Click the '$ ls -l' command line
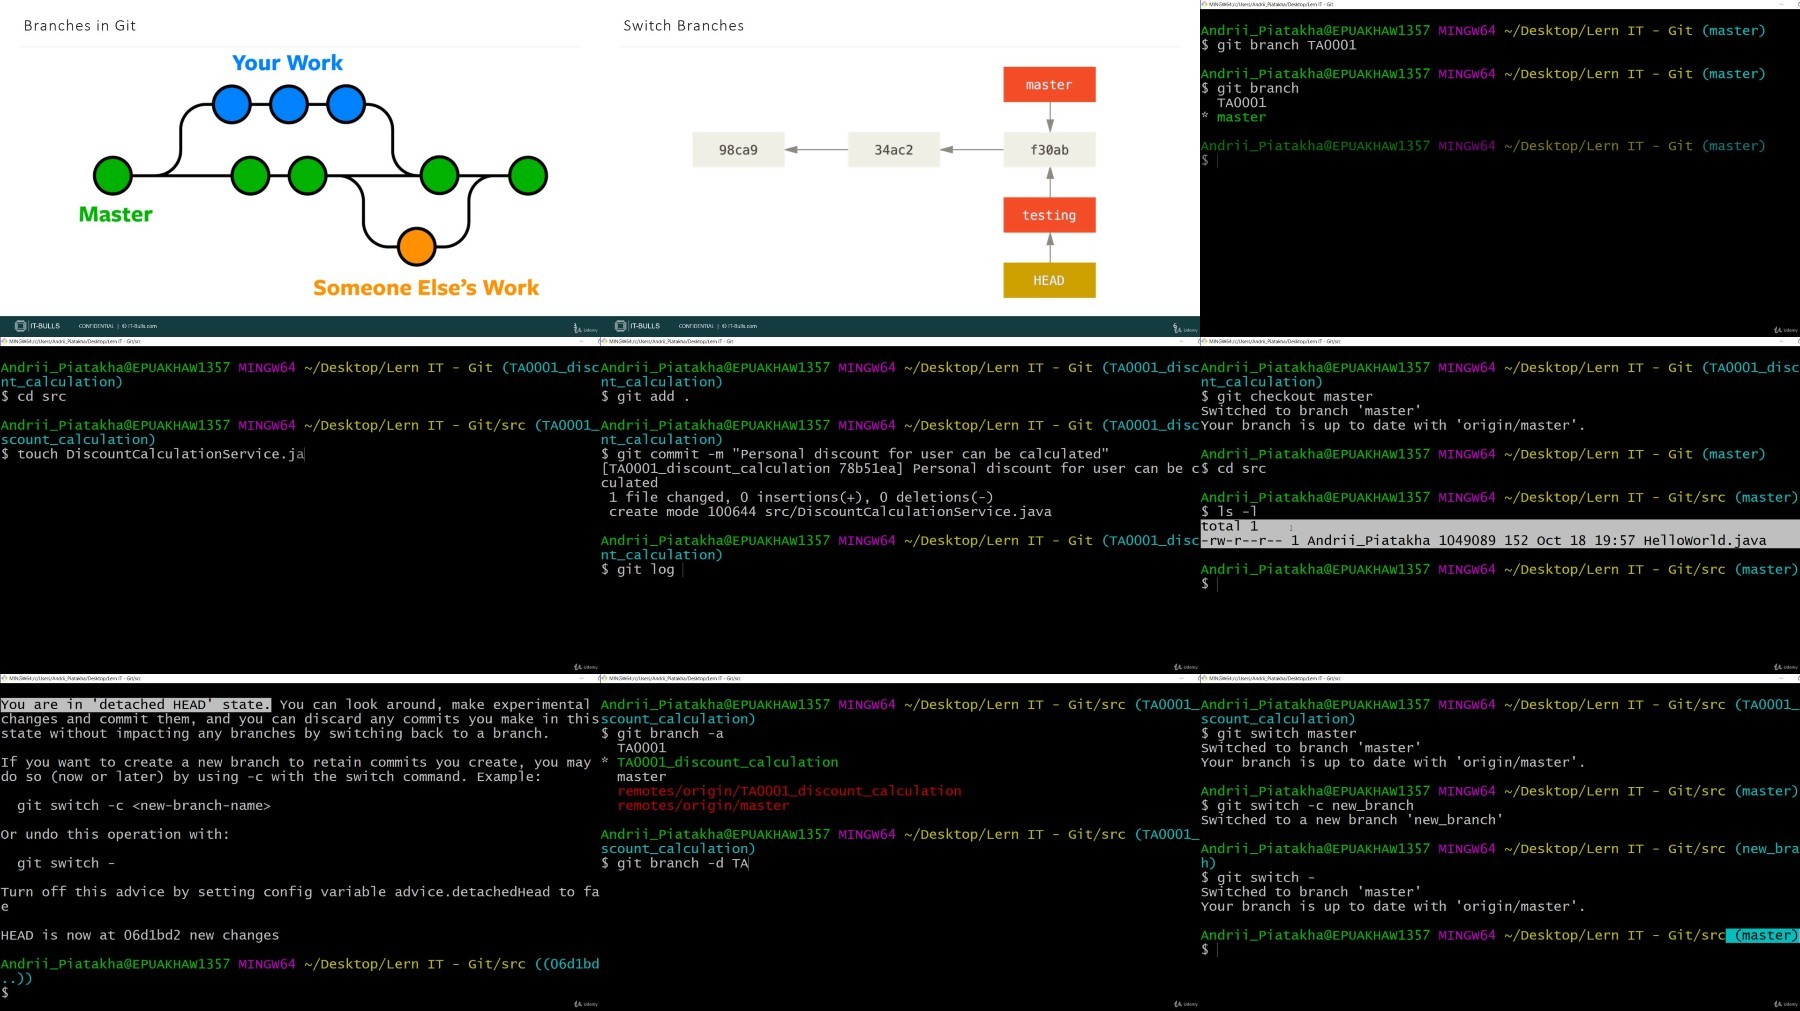1800x1011 pixels. (1230, 511)
